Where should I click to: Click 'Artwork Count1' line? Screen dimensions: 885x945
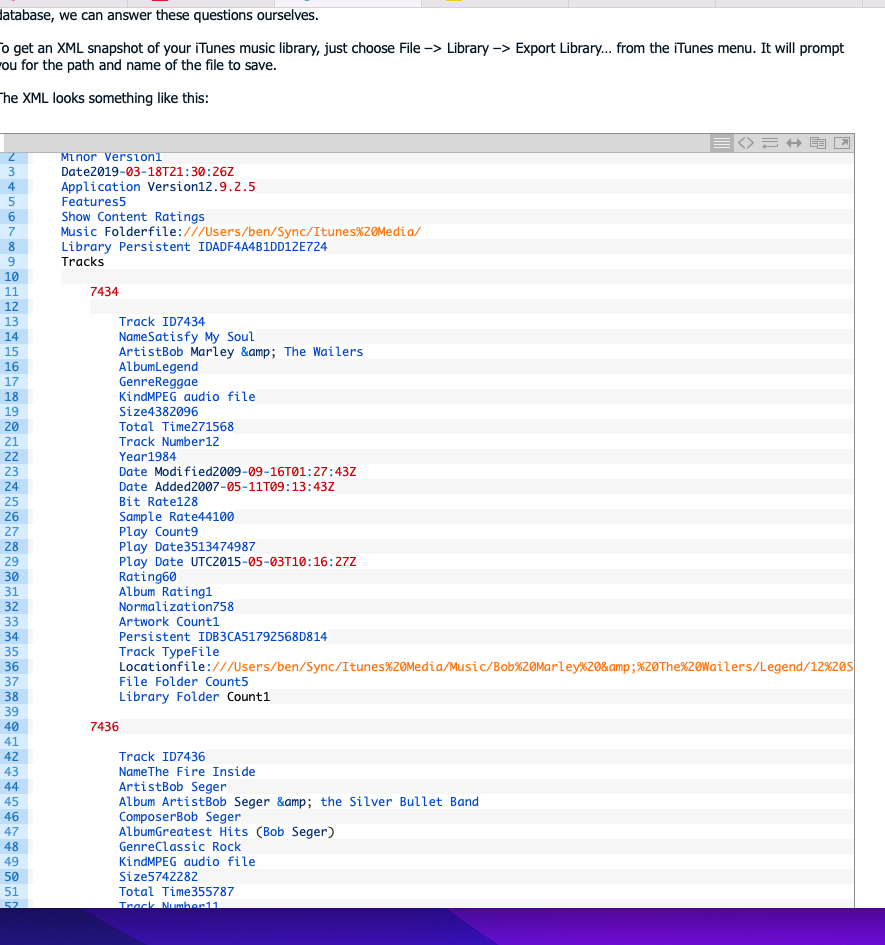(x=169, y=622)
